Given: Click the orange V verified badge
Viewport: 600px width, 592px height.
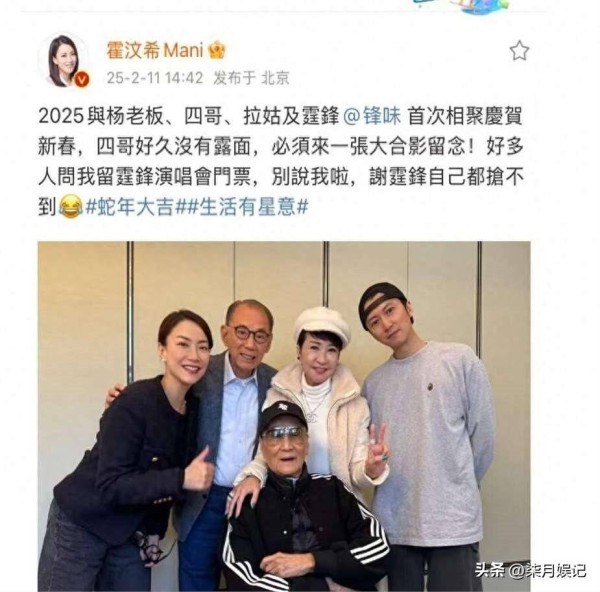Looking at the screenshot, I should [82, 79].
